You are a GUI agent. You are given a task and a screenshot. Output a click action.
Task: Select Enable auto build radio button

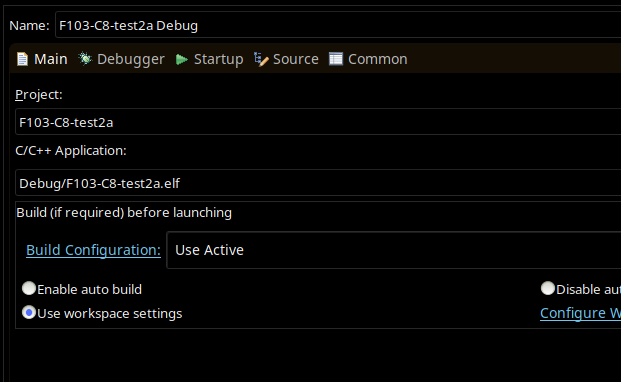[29, 288]
